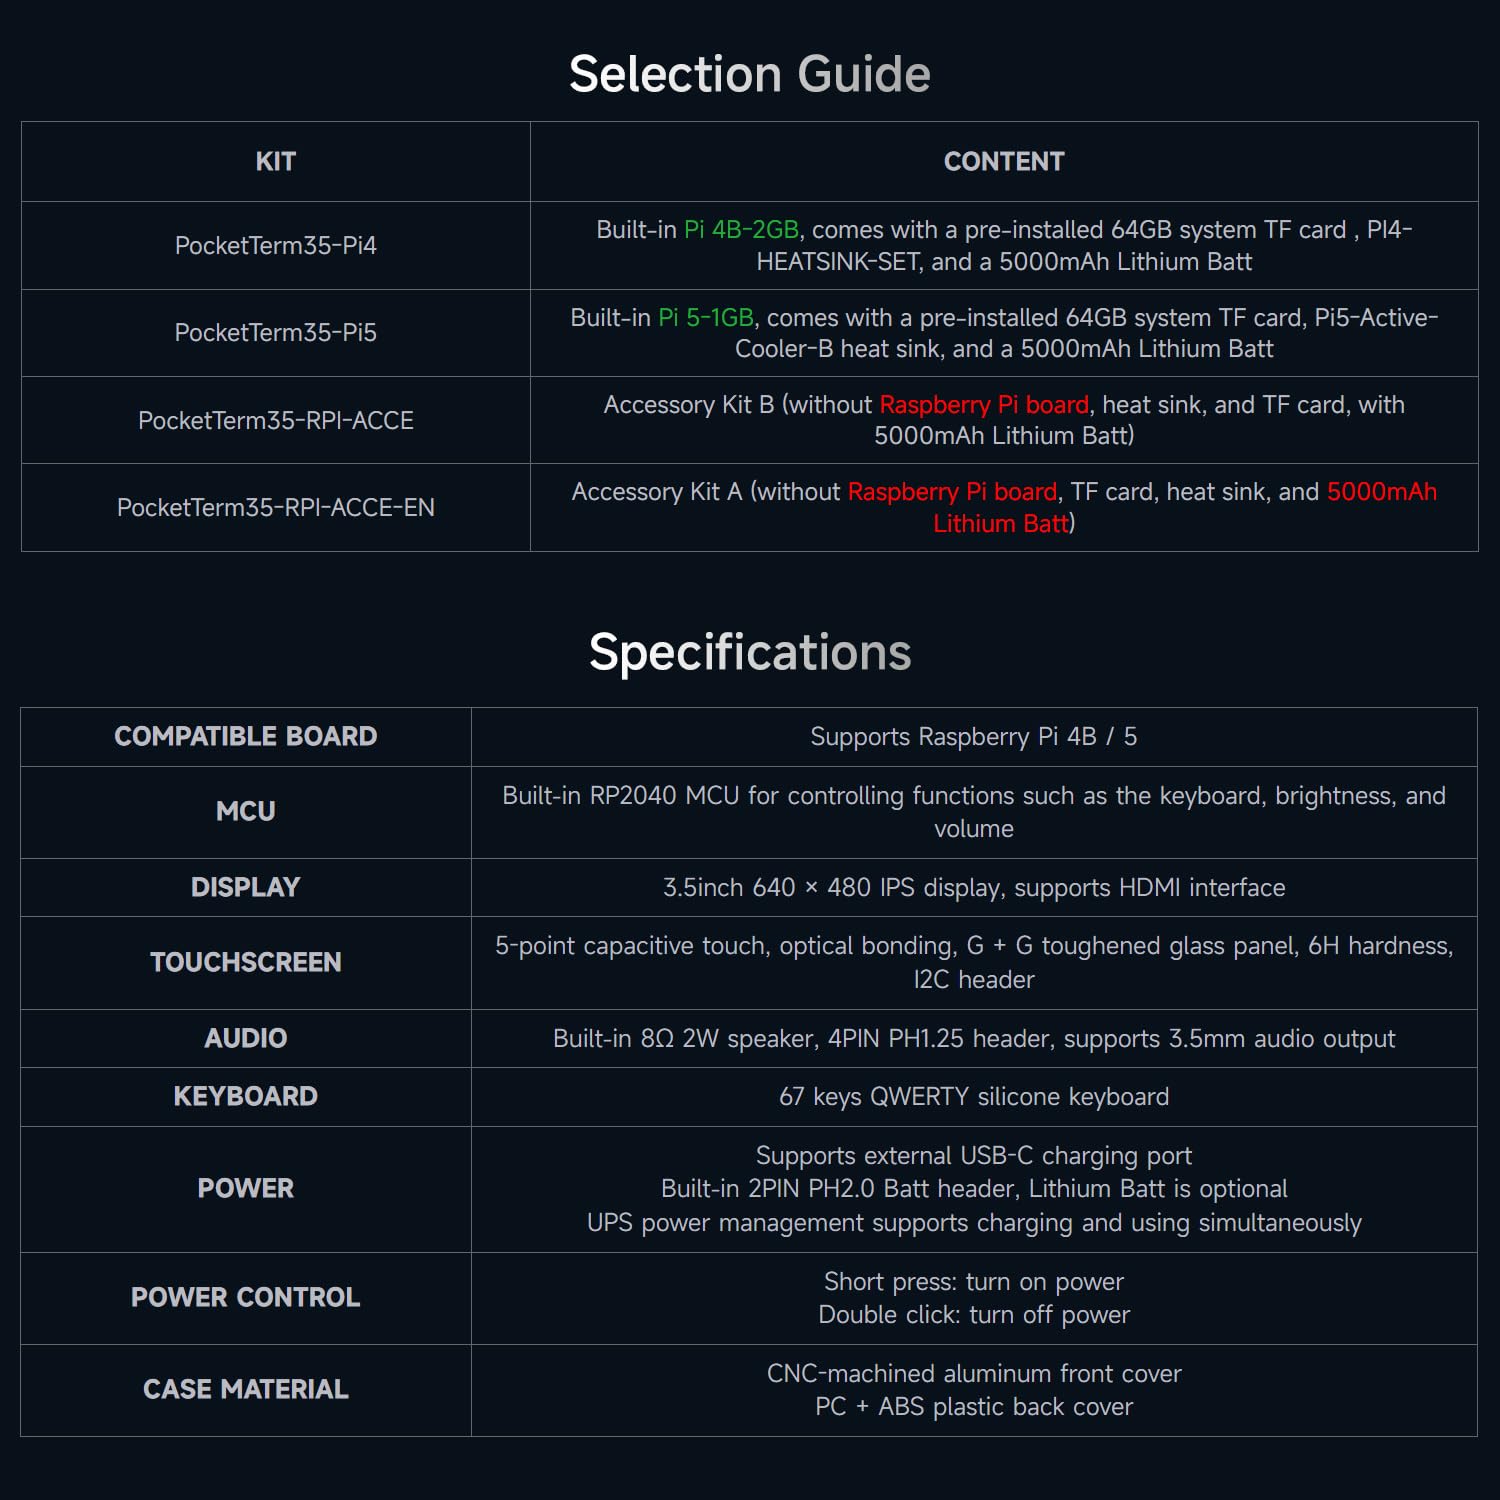This screenshot has width=1500, height=1500.
Task: Select the PocketTerm35-Pi5 kit name
Action: click(x=276, y=333)
